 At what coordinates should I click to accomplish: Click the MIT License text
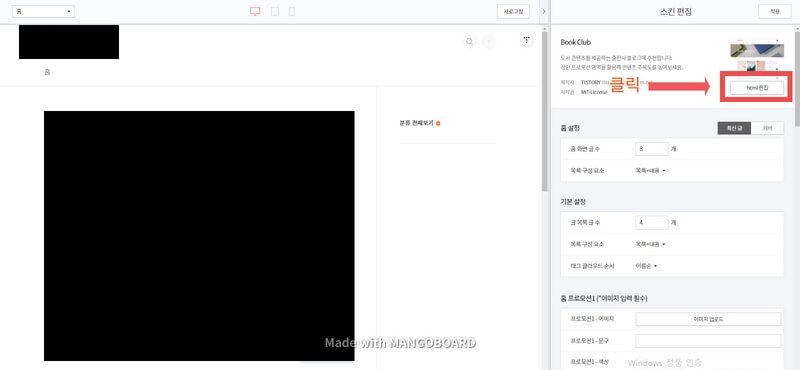click(594, 92)
